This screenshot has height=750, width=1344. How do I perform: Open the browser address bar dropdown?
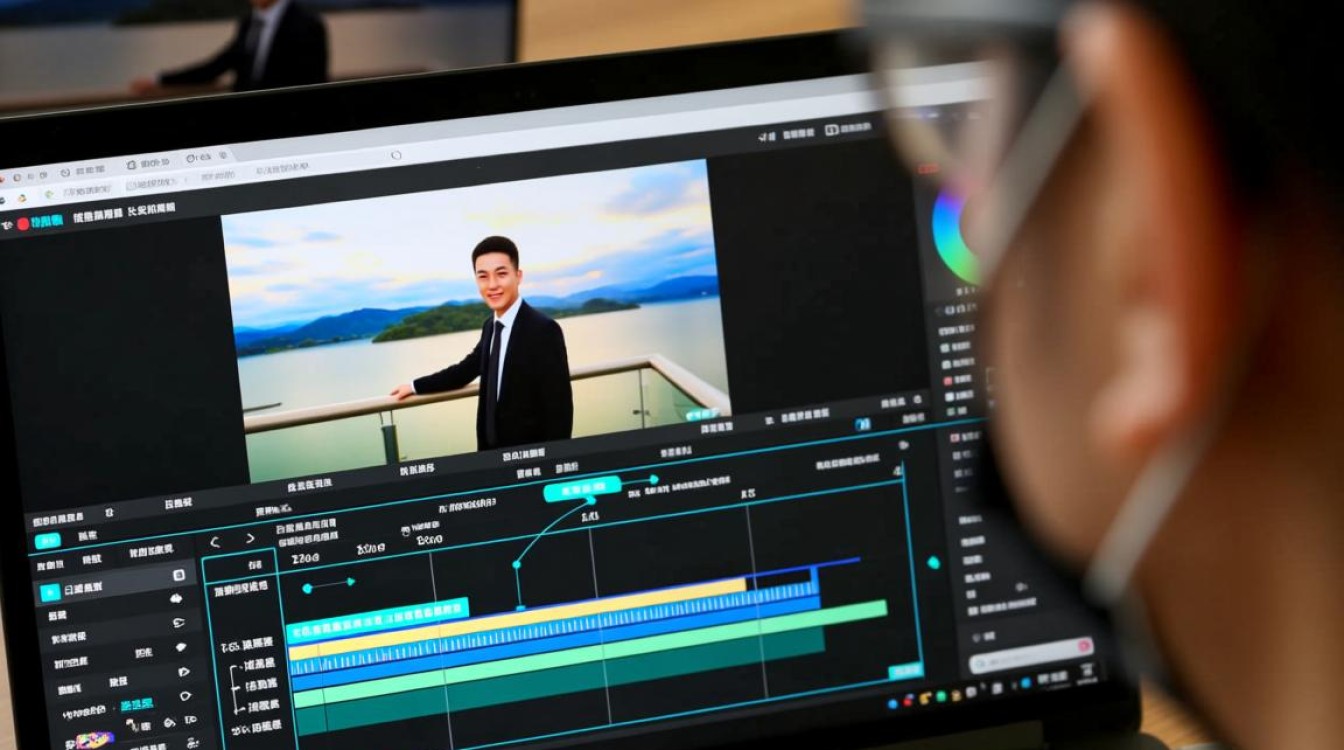click(396, 156)
